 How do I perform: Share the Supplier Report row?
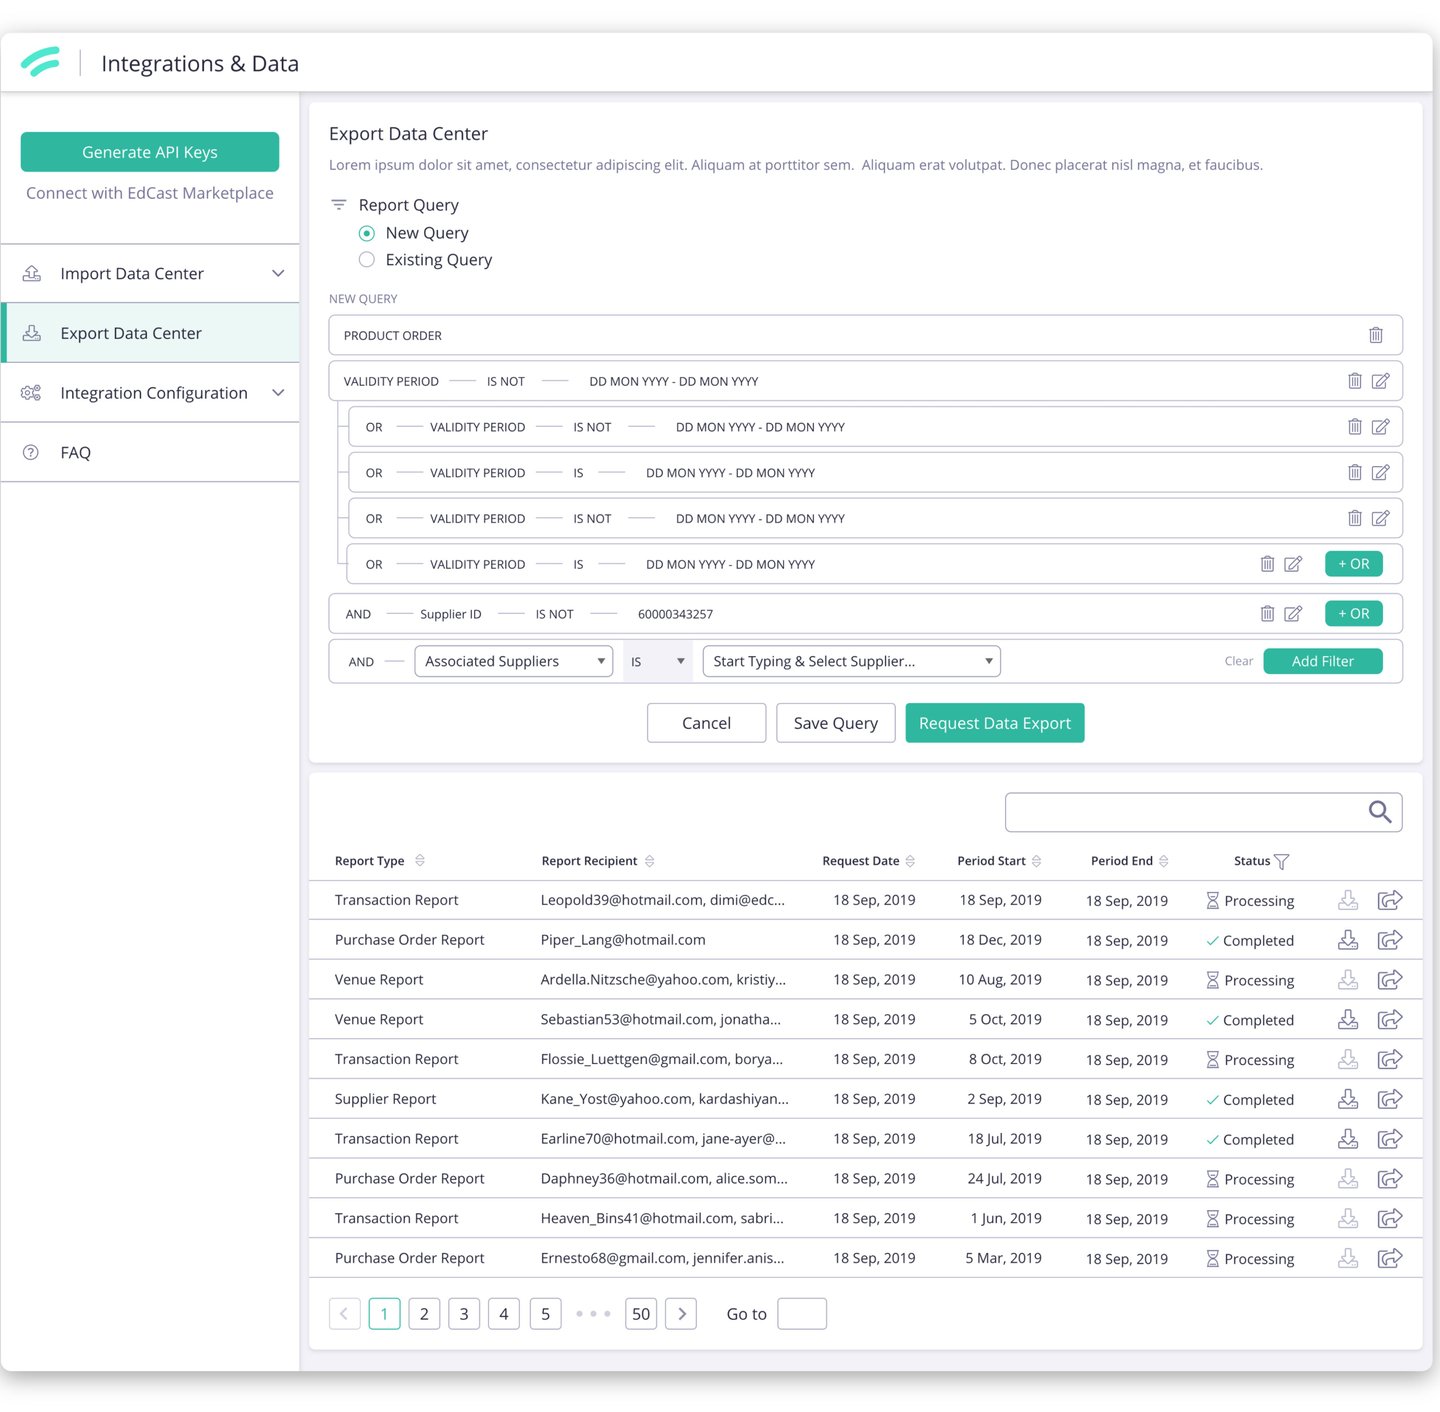coord(1390,1099)
